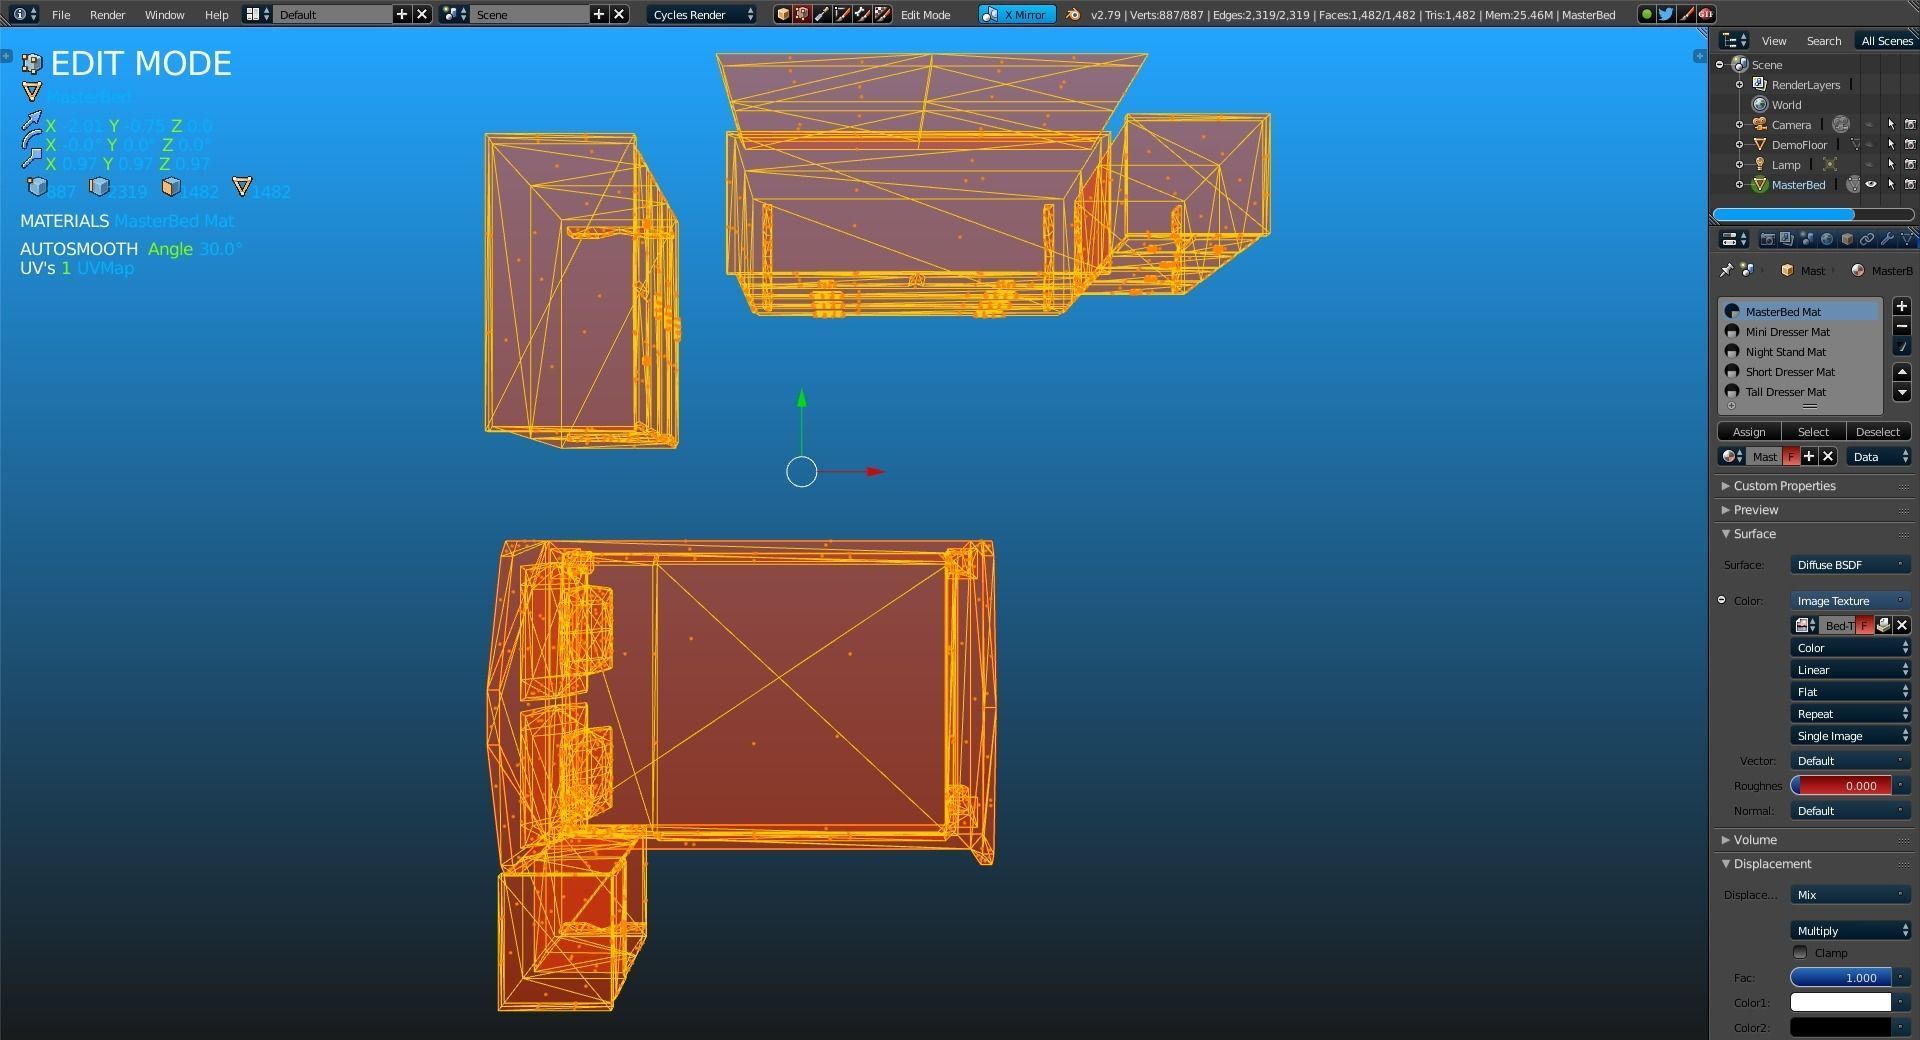Click the Twitter bird icon in header

[x=1666, y=14]
